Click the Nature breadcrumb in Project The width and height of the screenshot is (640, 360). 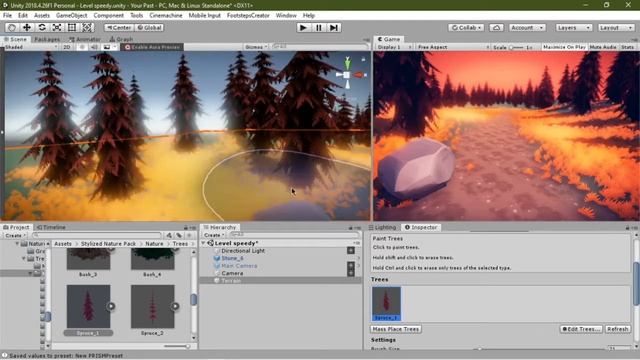[154, 244]
